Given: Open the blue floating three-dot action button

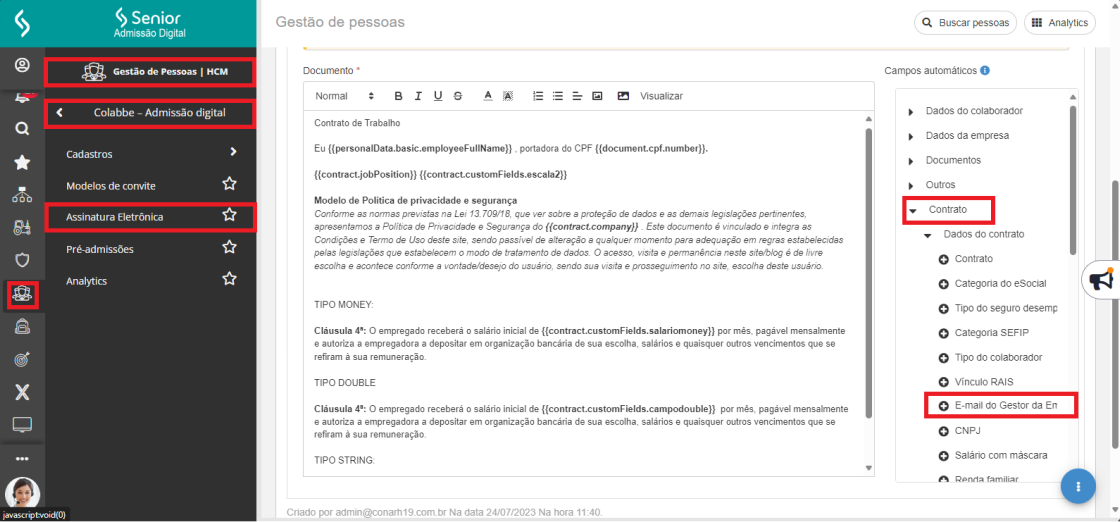Looking at the screenshot, I should 1079,486.
